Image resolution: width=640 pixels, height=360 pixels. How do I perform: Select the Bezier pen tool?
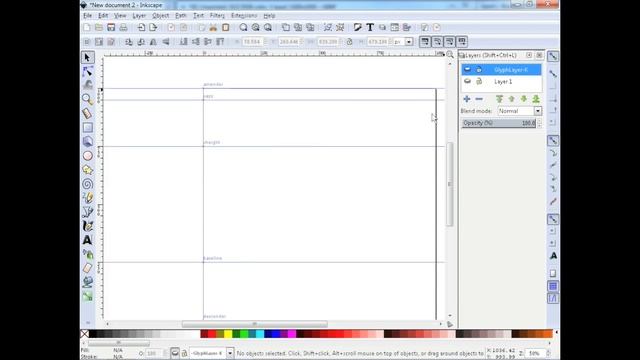[x=87, y=212]
